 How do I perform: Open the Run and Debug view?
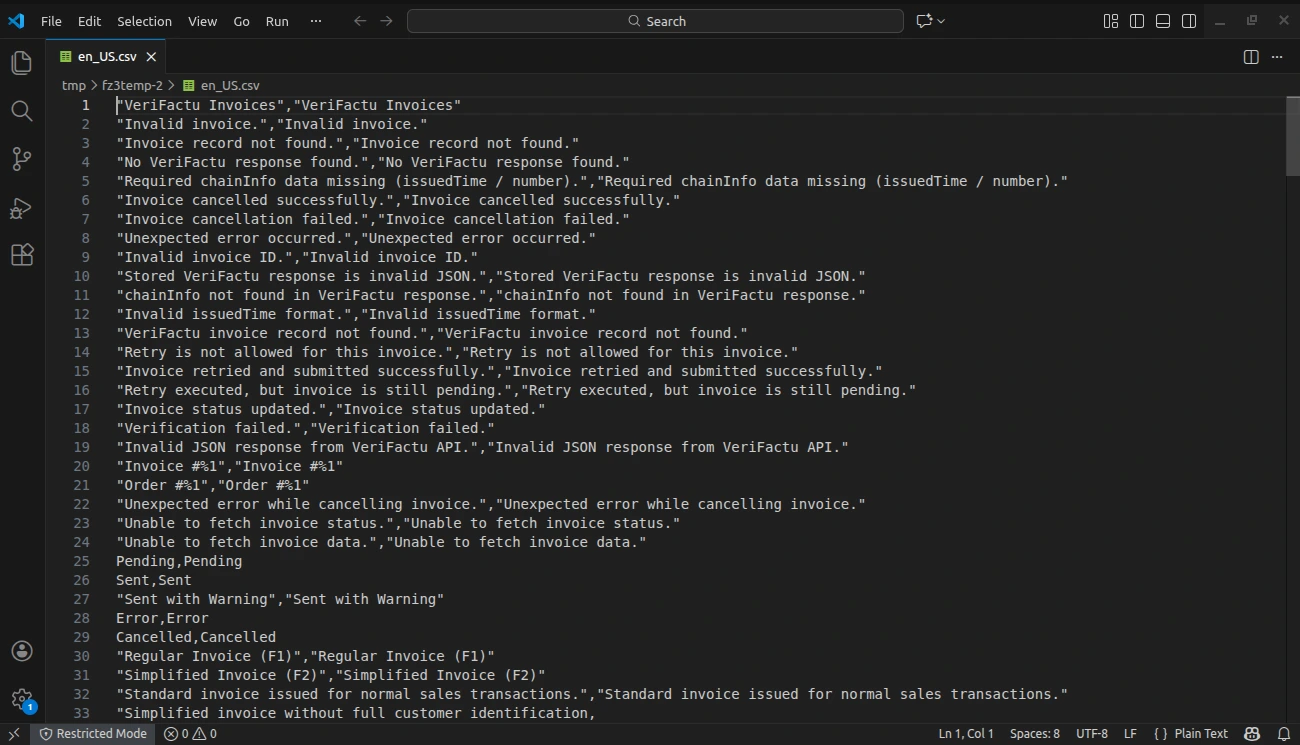tap(22, 208)
